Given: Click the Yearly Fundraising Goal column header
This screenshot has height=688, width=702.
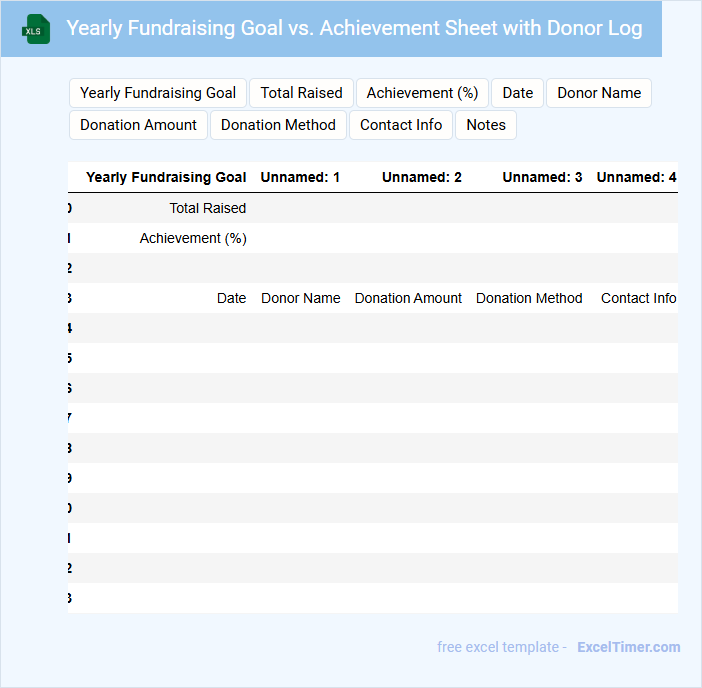Looking at the screenshot, I should [x=166, y=177].
